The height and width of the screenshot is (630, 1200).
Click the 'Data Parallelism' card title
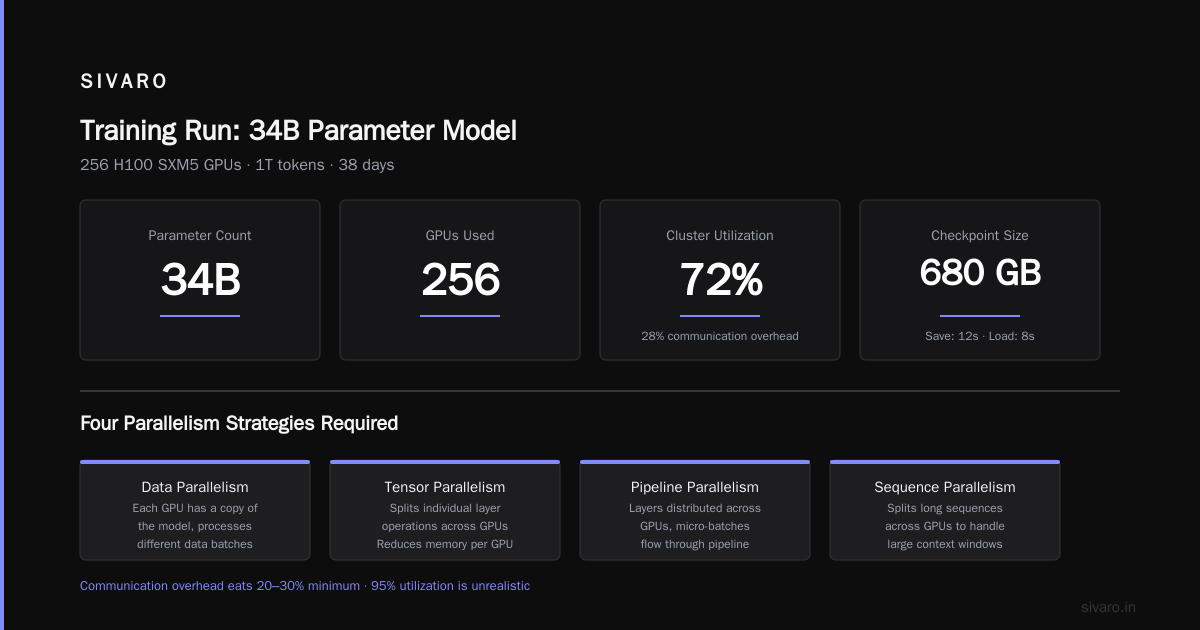[195, 487]
